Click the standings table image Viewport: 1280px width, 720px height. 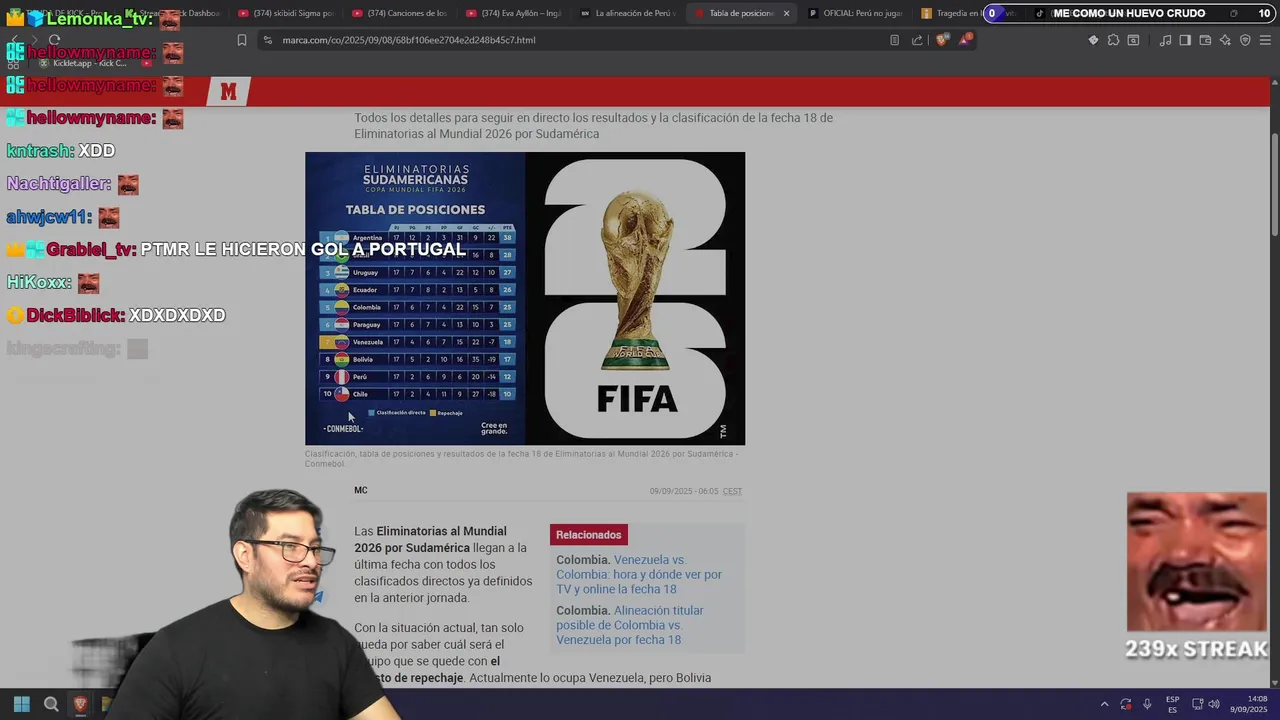415,298
